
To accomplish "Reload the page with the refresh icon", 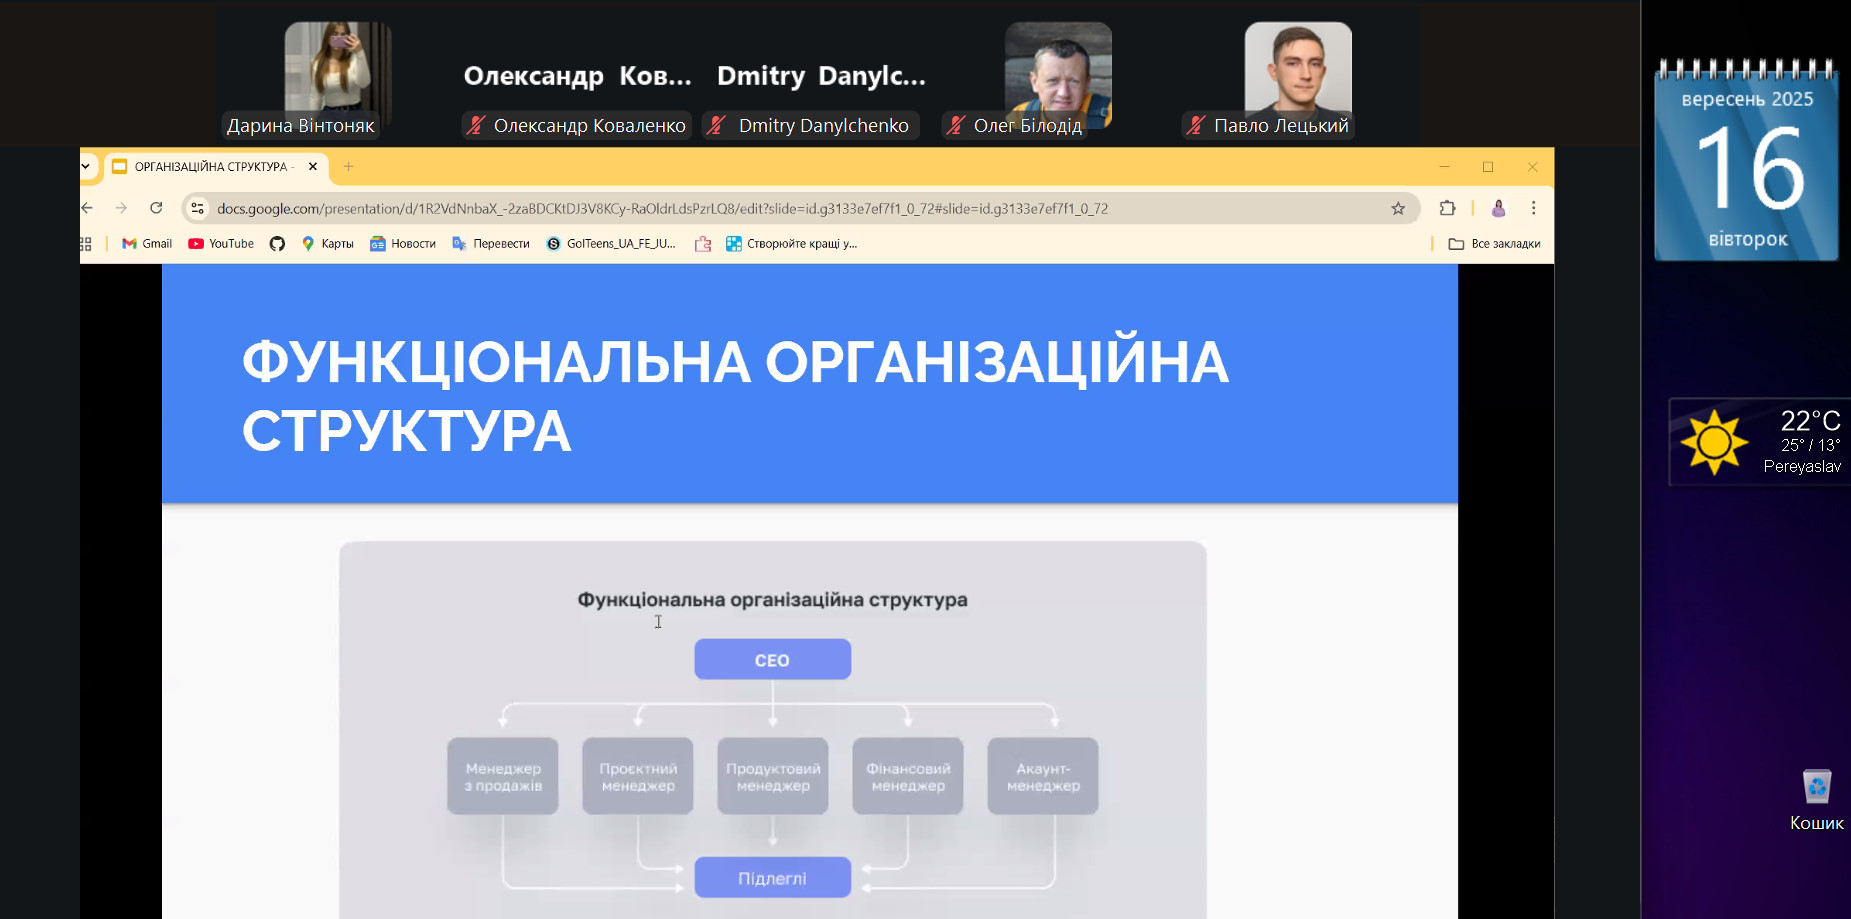I will 156,208.
